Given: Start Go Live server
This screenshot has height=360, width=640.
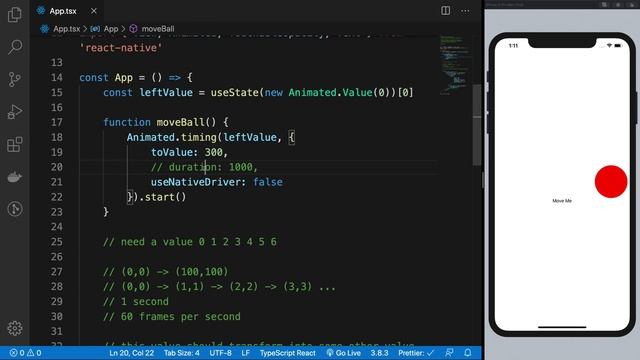Looking at the screenshot, I should tap(343, 353).
